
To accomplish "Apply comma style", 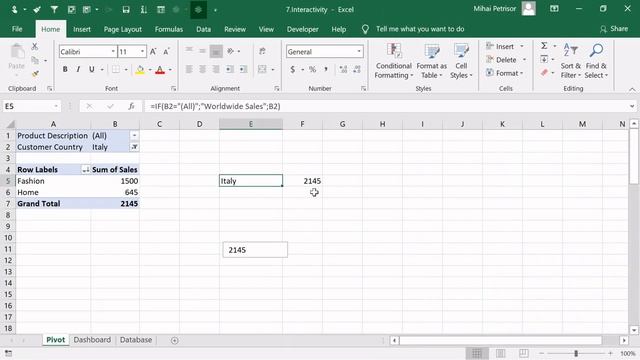I will click(326, 70).
